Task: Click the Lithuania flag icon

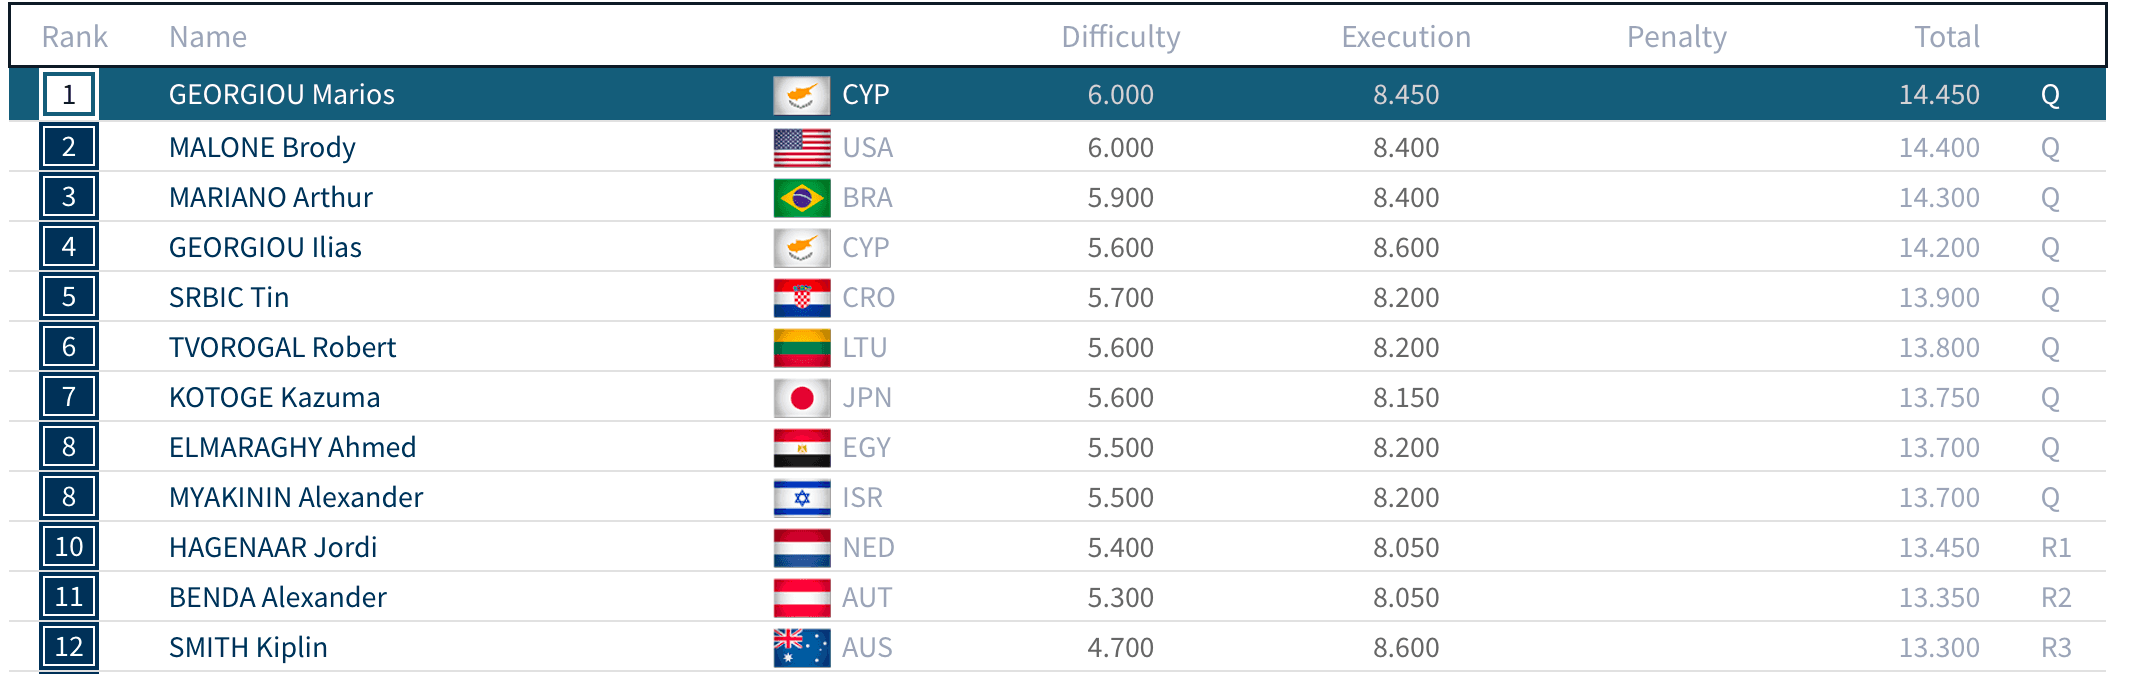Action: point(801,348)
